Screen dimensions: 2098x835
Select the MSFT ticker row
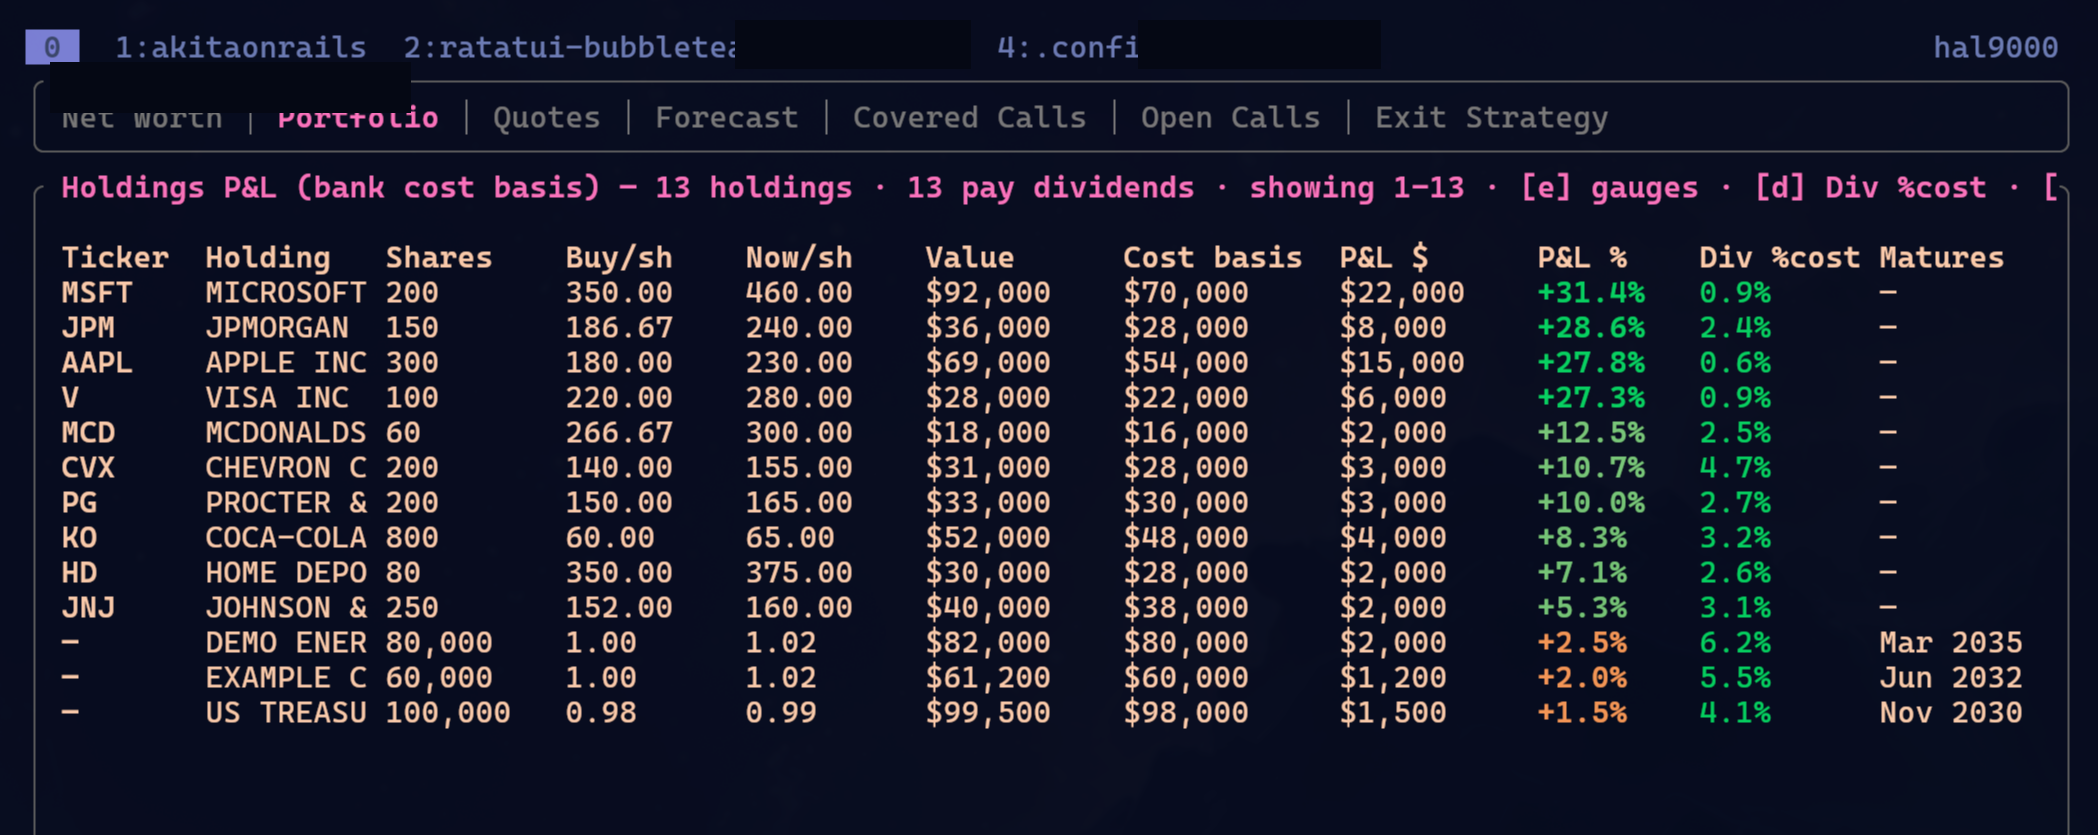[1042, 293]
